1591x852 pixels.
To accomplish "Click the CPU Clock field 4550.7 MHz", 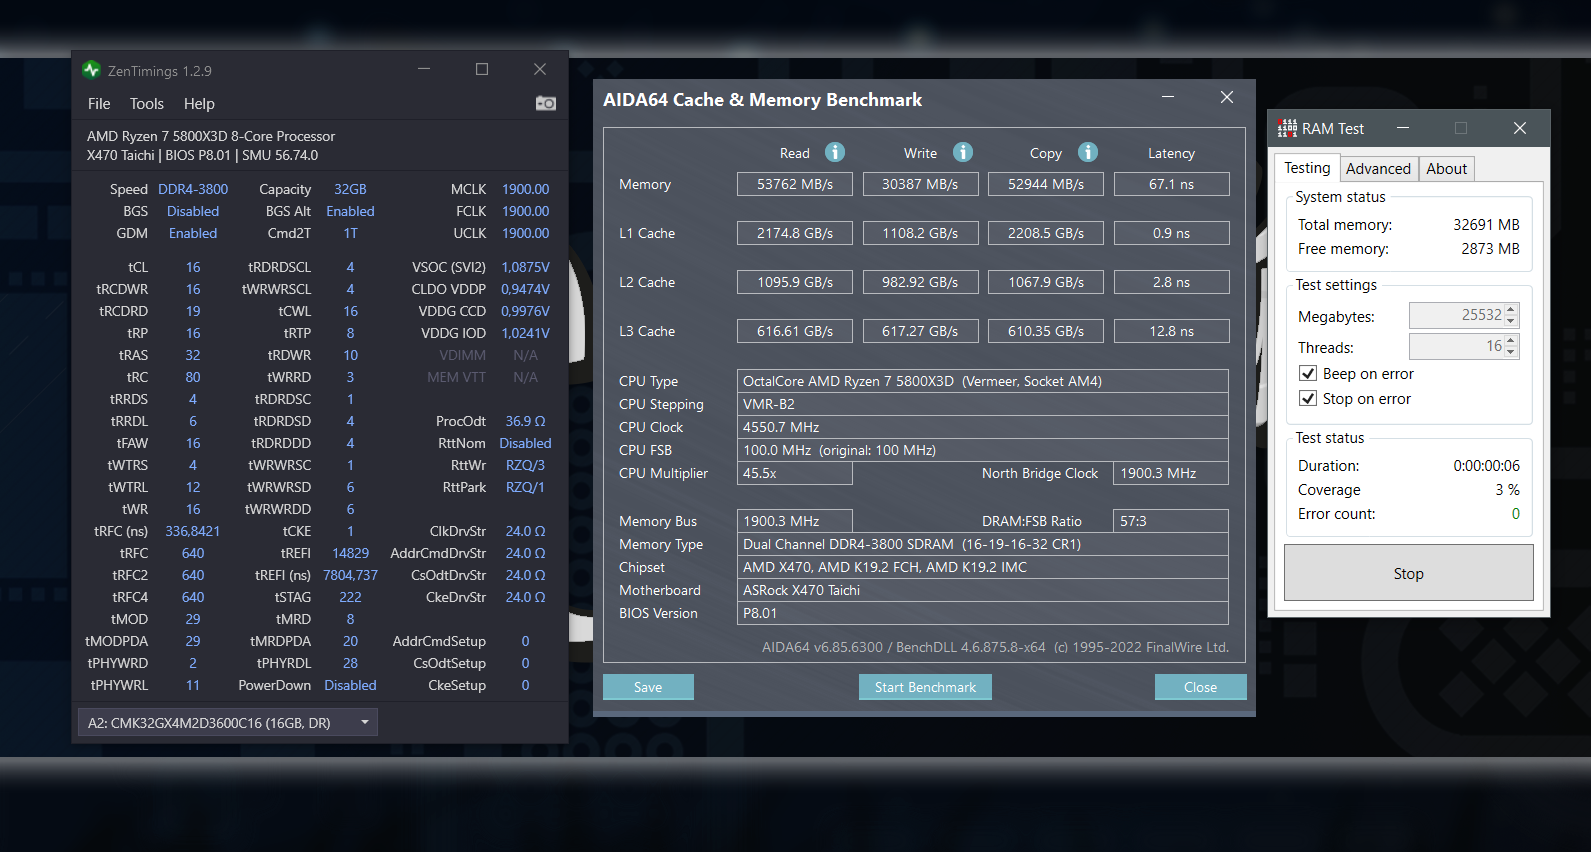I will coord(983,427).
